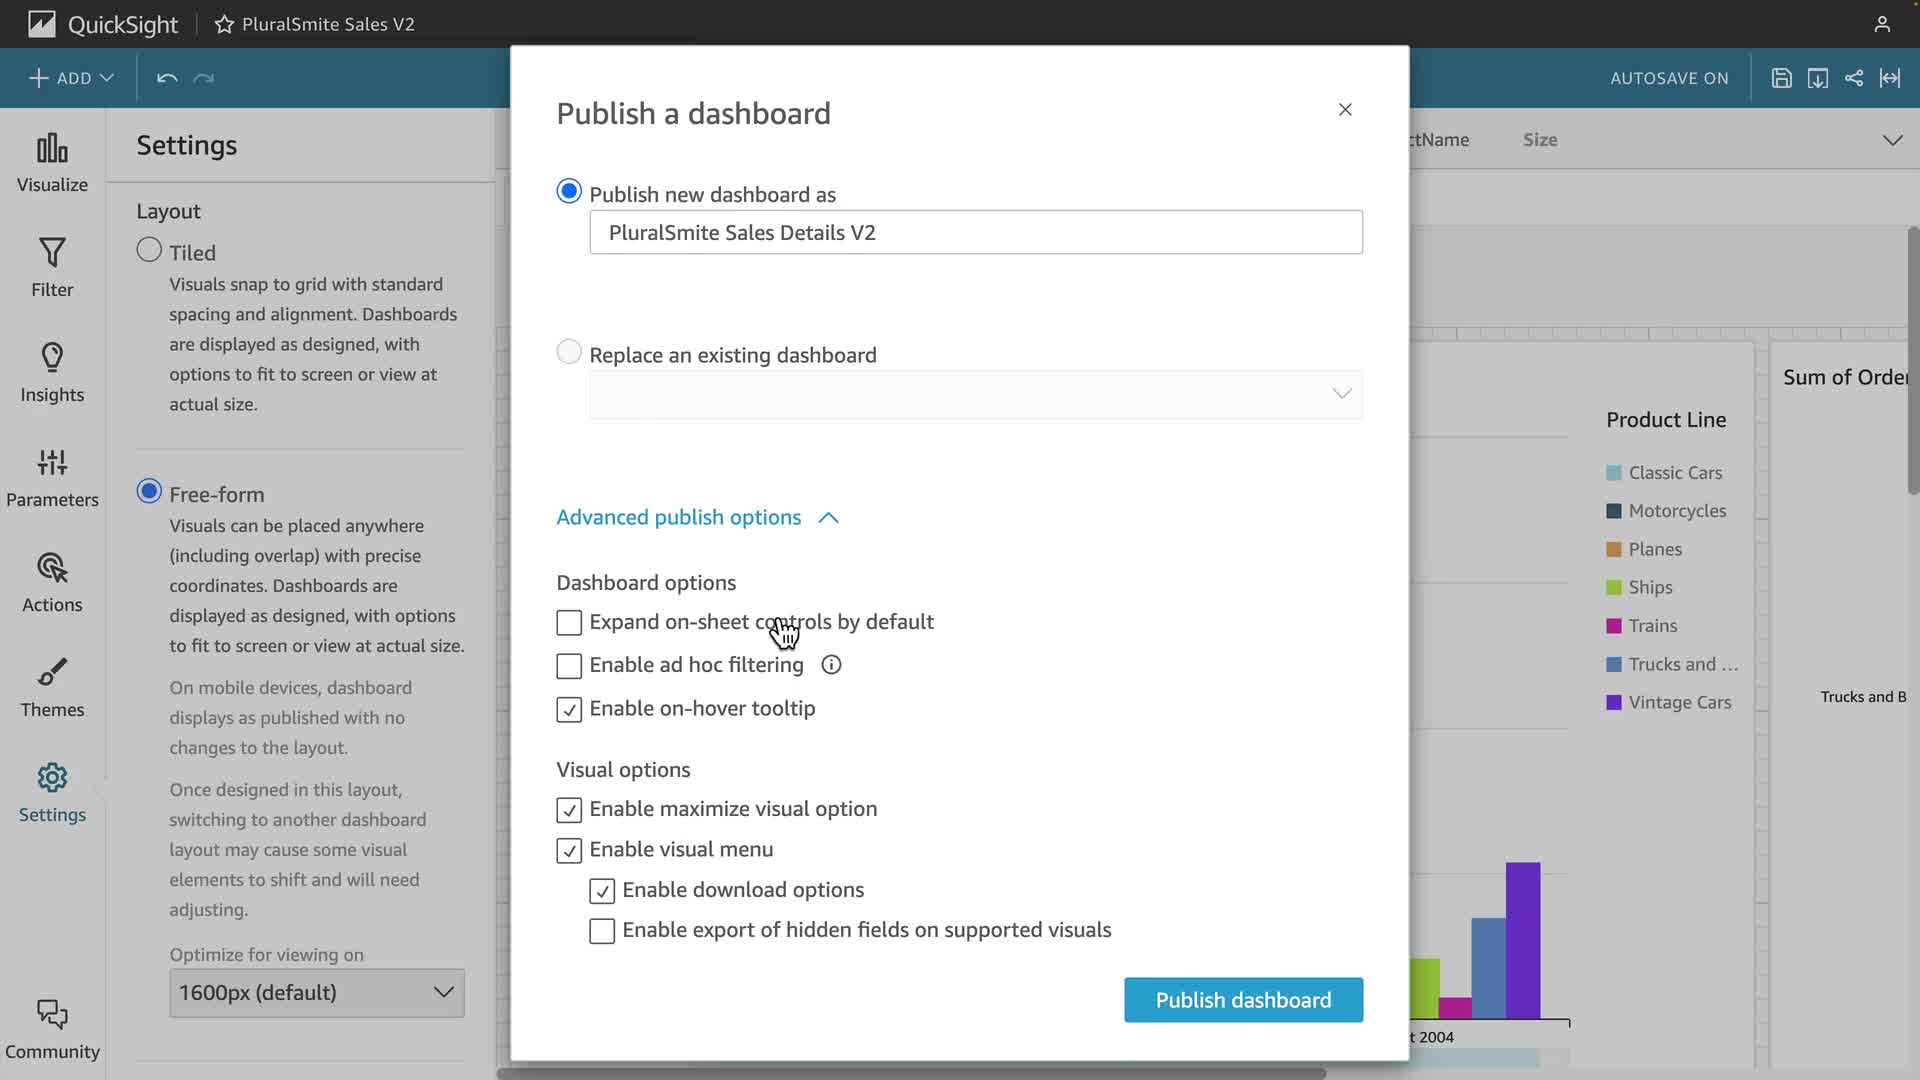
Task: Open the Visualize panel icon
Action: (52, 150)
